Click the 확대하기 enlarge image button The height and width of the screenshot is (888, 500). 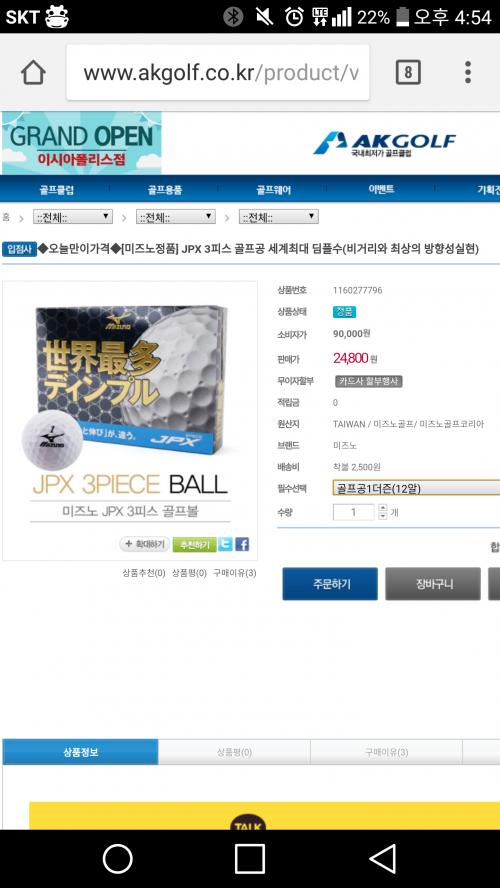pos(144,544)
